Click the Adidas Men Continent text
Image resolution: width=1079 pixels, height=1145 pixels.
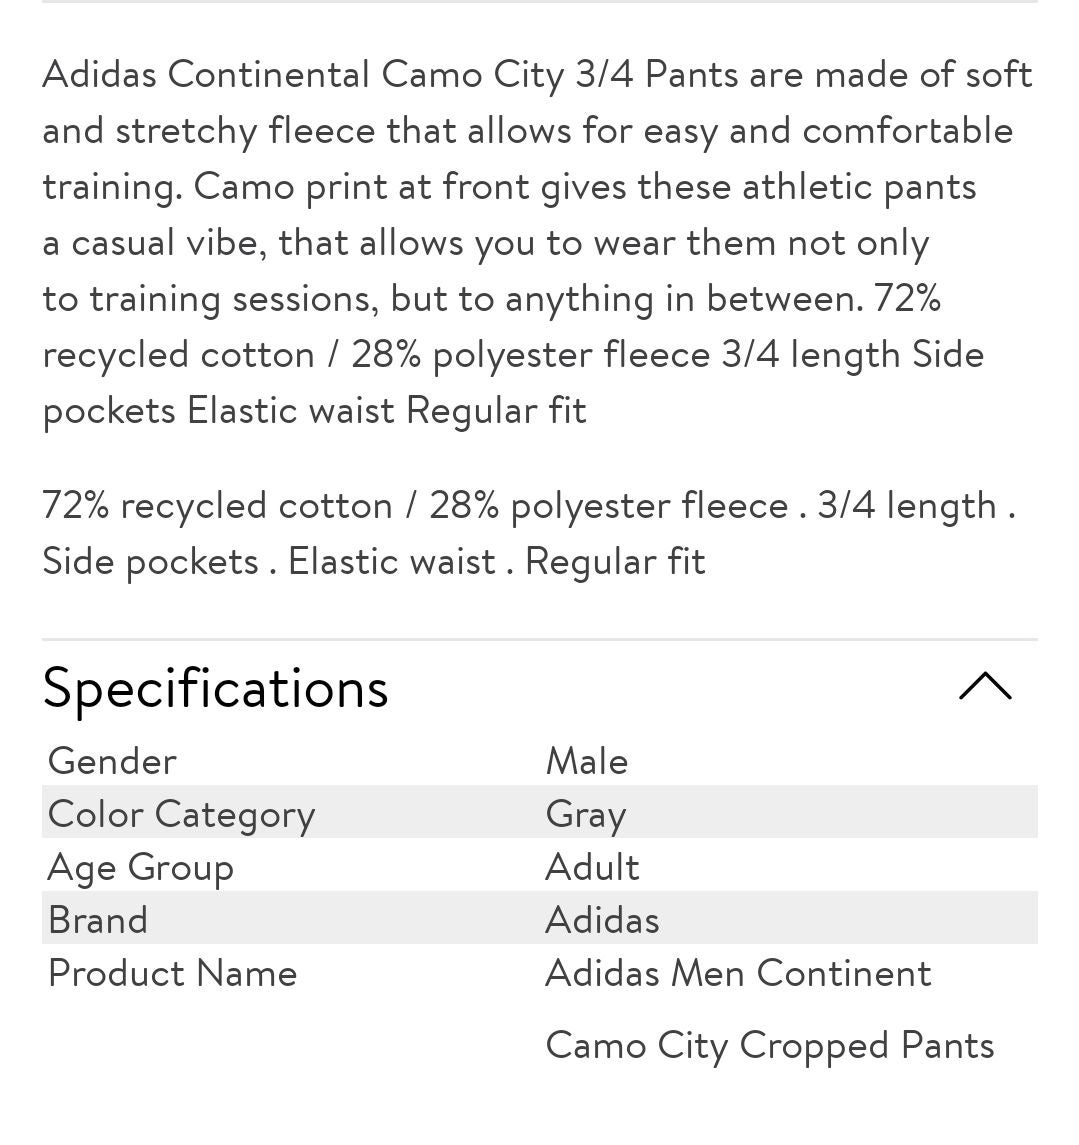738,973
